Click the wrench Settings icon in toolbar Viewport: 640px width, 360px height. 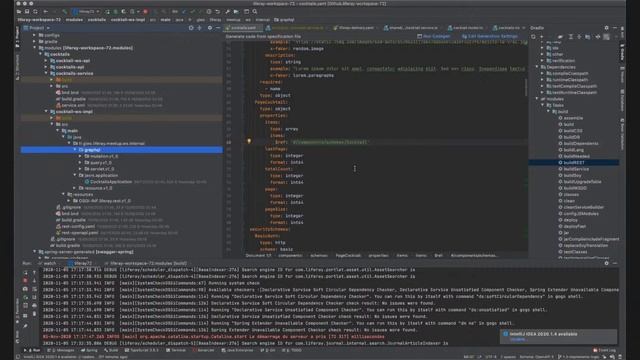227,11
